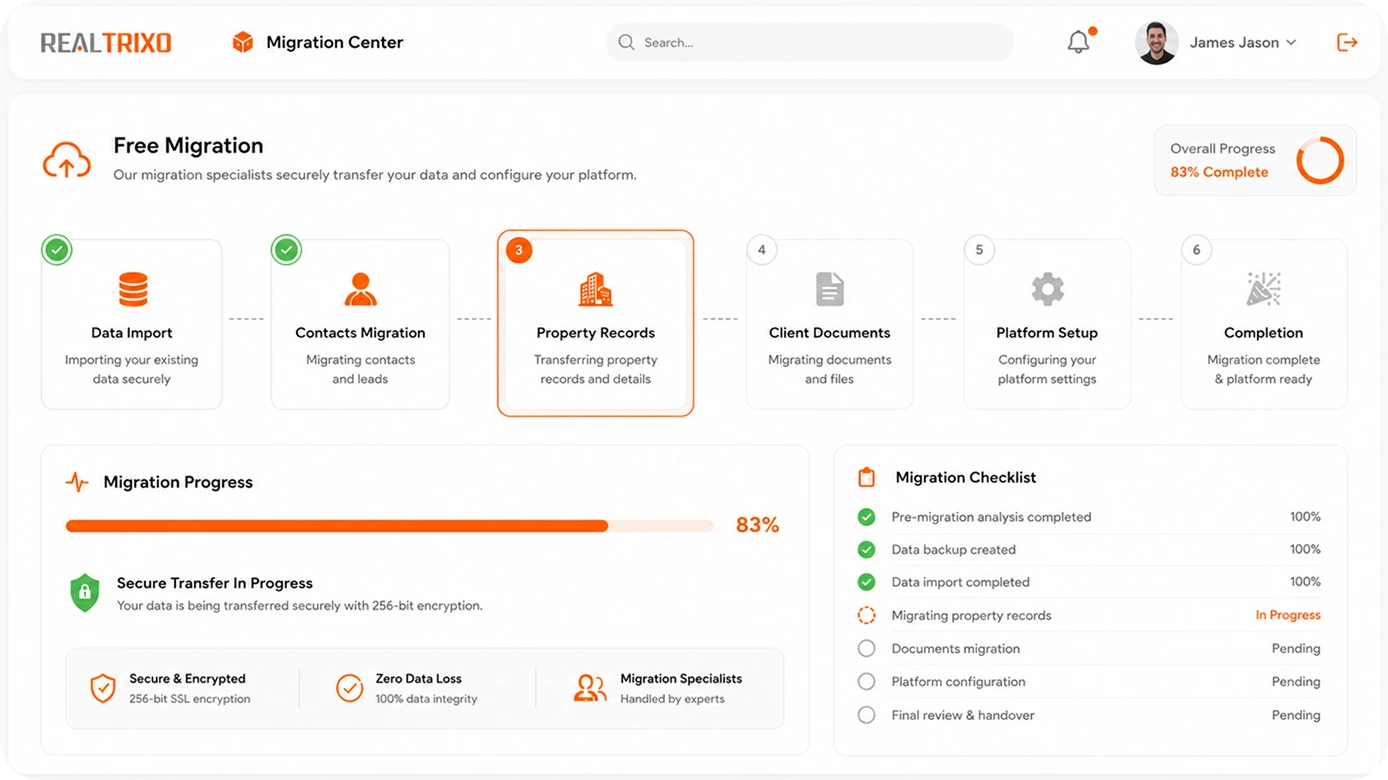Click step number 6 badge on Completion

[x=1196, y=250]
